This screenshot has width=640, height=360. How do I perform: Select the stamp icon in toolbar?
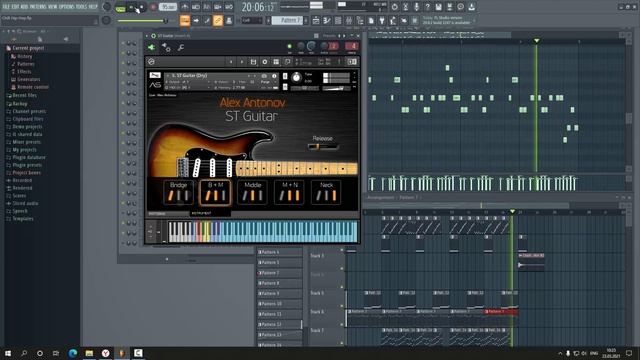pyautogui.click(x=229, y=20)
